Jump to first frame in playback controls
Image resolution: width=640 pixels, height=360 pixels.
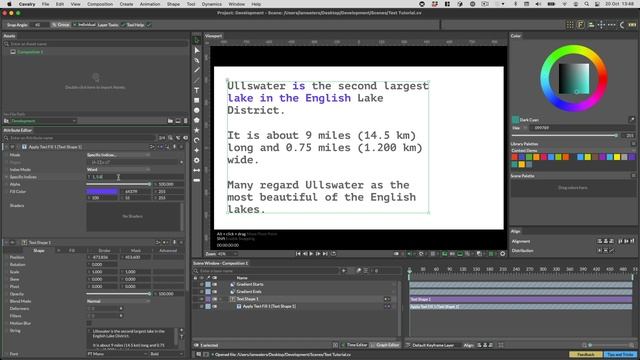click(298, 253)
